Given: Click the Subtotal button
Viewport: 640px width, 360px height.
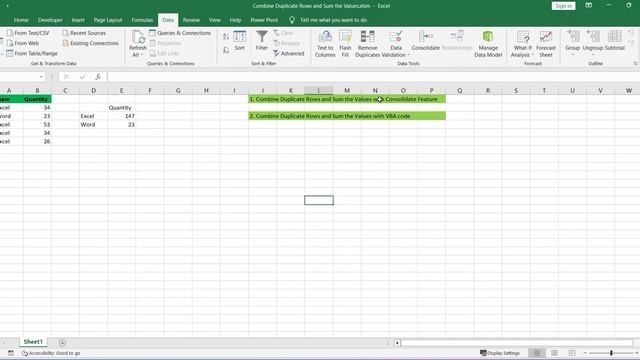Looking at the screenshot, I should 615,40.
